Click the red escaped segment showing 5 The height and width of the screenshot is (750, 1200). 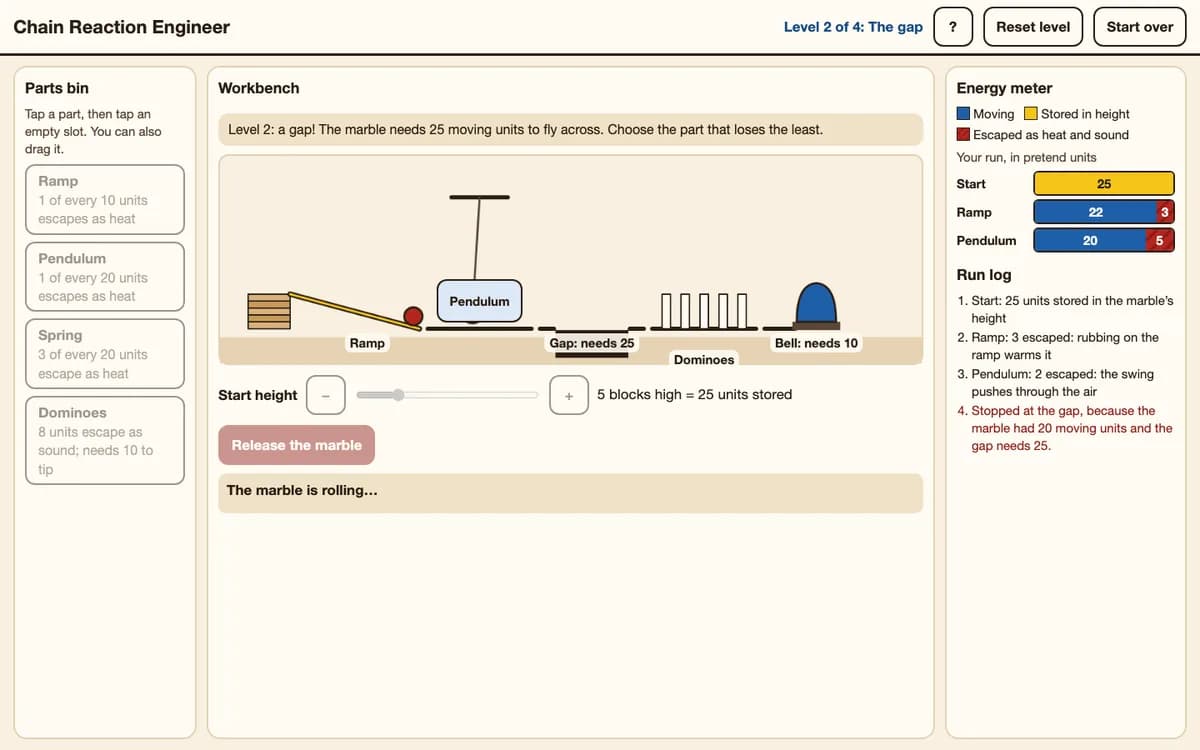[1160, 240]
